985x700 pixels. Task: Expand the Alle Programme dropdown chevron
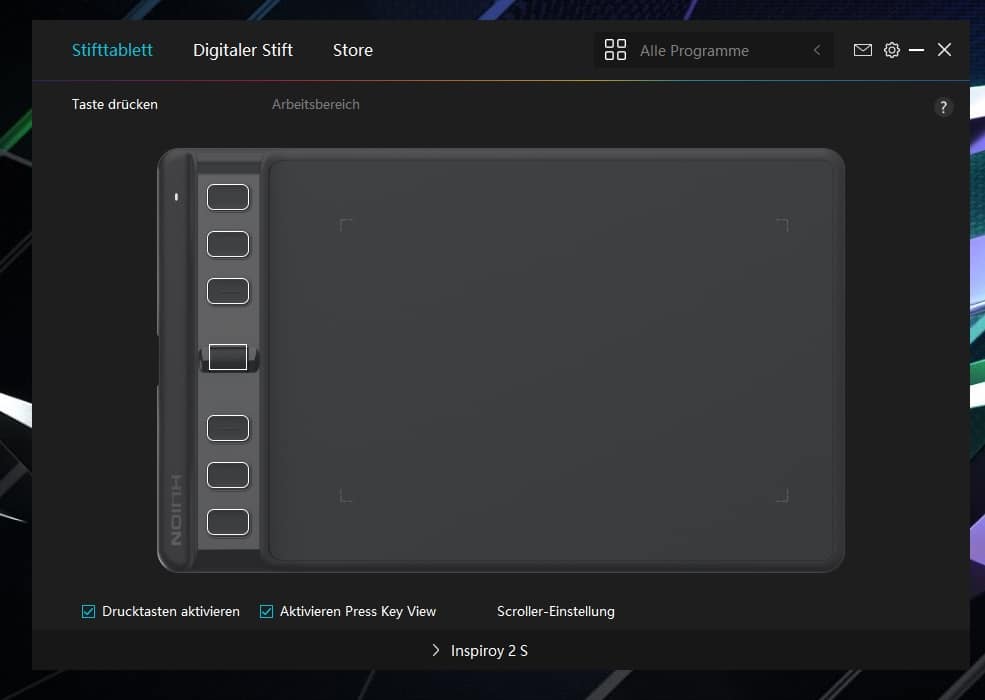click(816, 50)
